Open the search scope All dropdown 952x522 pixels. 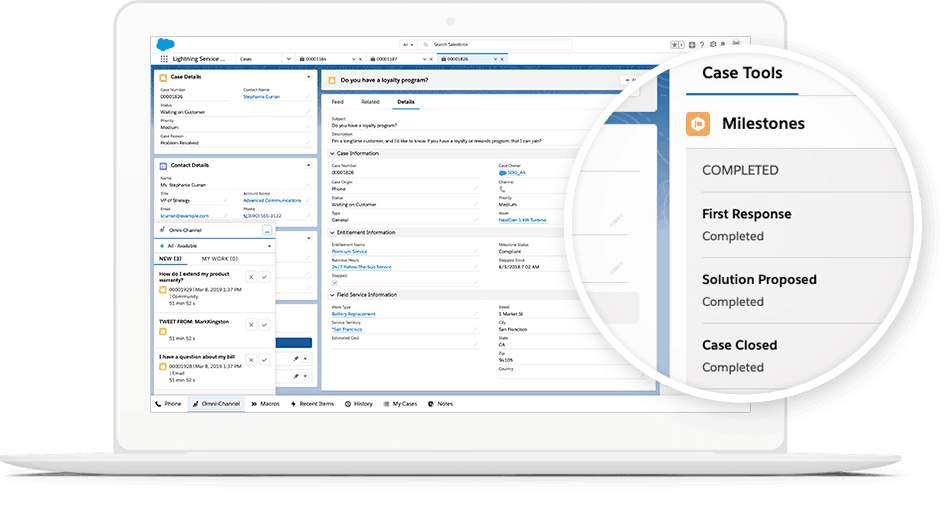click(x=407, y=45)
